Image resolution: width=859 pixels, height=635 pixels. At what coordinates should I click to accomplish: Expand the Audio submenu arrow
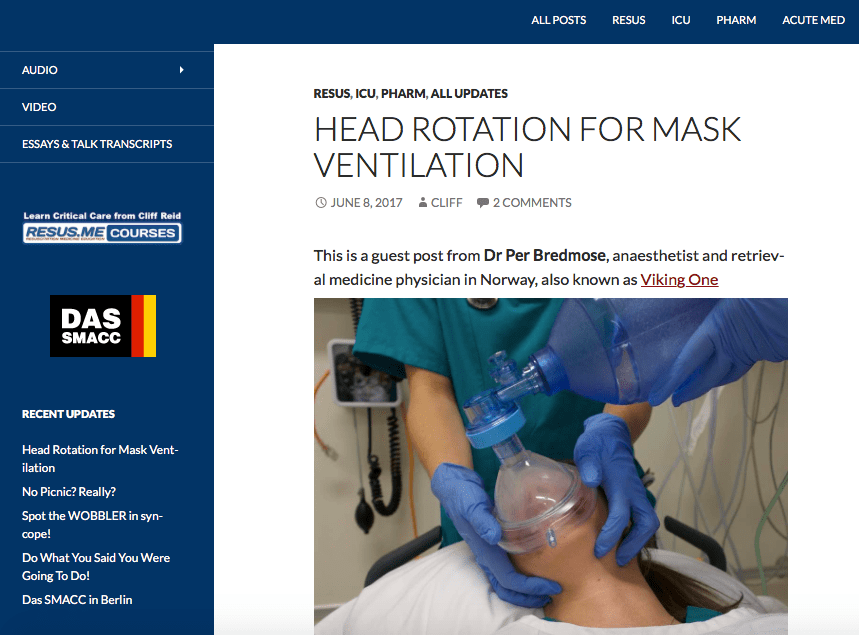pyautogui.click(x=181, y=70)
